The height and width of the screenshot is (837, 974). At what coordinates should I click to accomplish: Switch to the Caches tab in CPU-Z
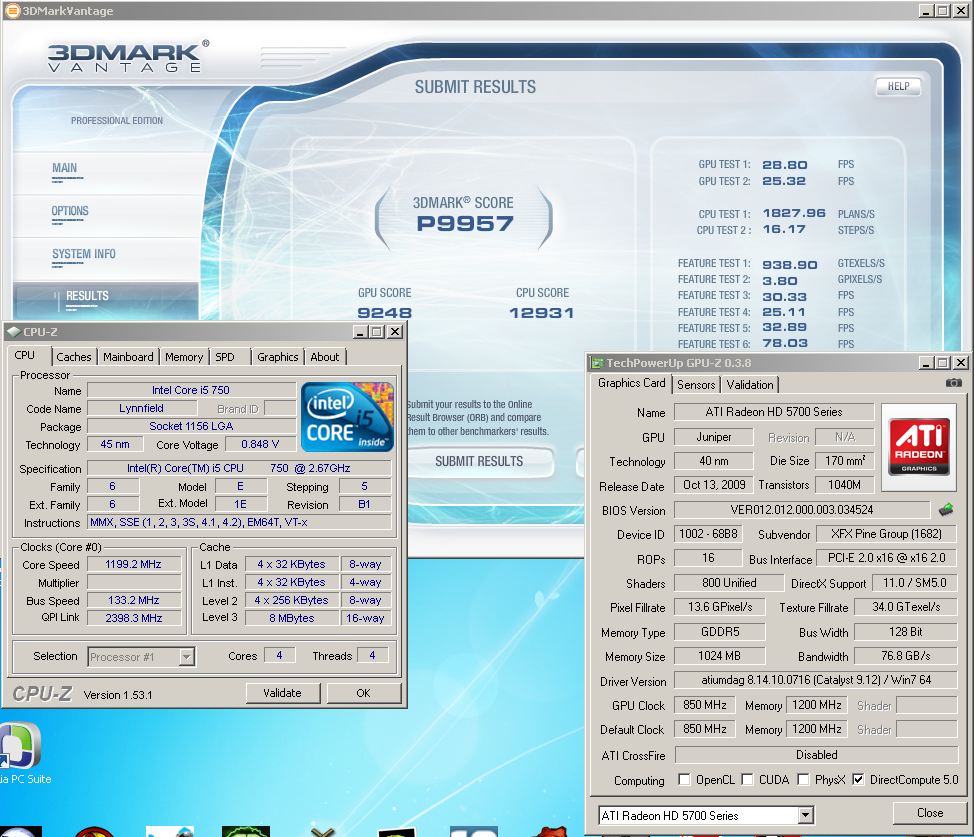pos(73,357)
